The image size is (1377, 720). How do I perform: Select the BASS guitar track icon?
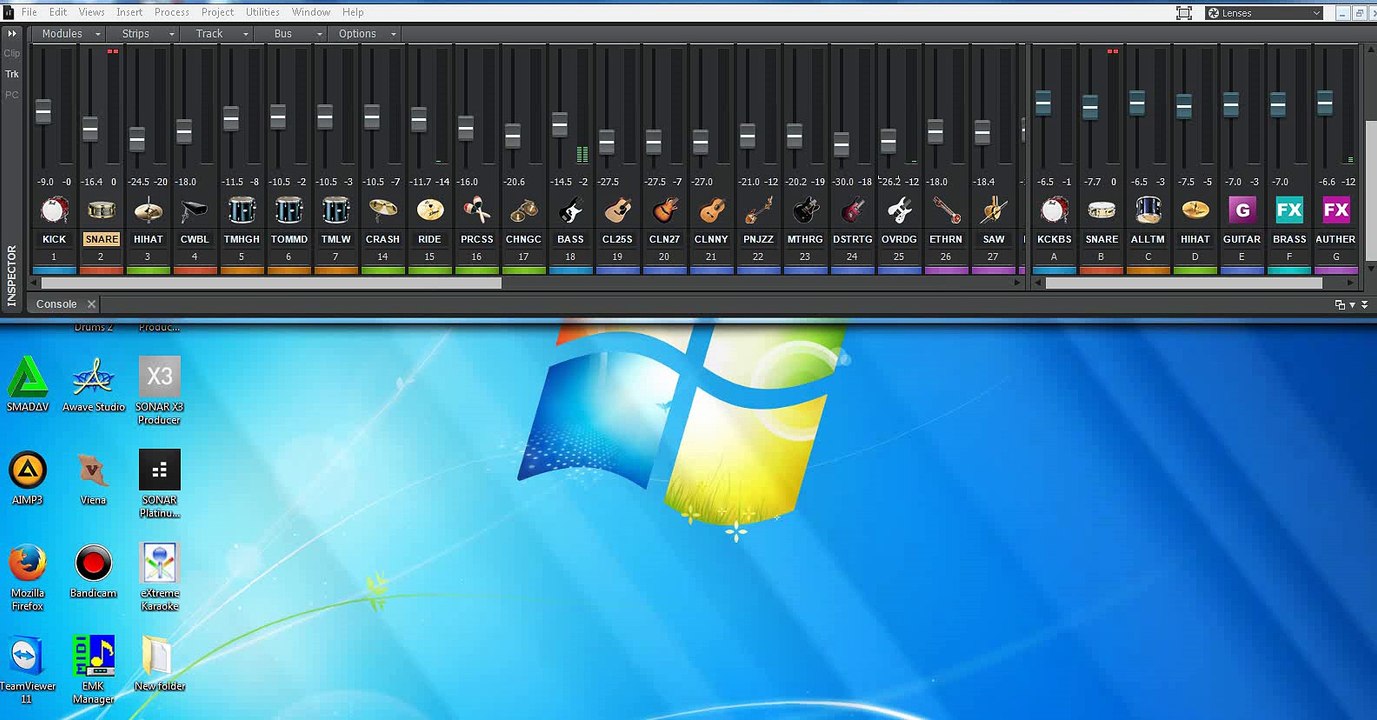pyautogui.click(x=571, y=210)
